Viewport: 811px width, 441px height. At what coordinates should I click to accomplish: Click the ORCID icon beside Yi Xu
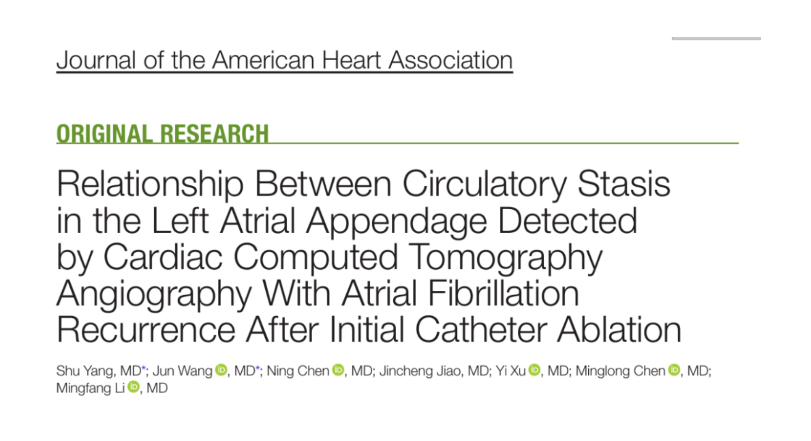(x=534, y=371)
